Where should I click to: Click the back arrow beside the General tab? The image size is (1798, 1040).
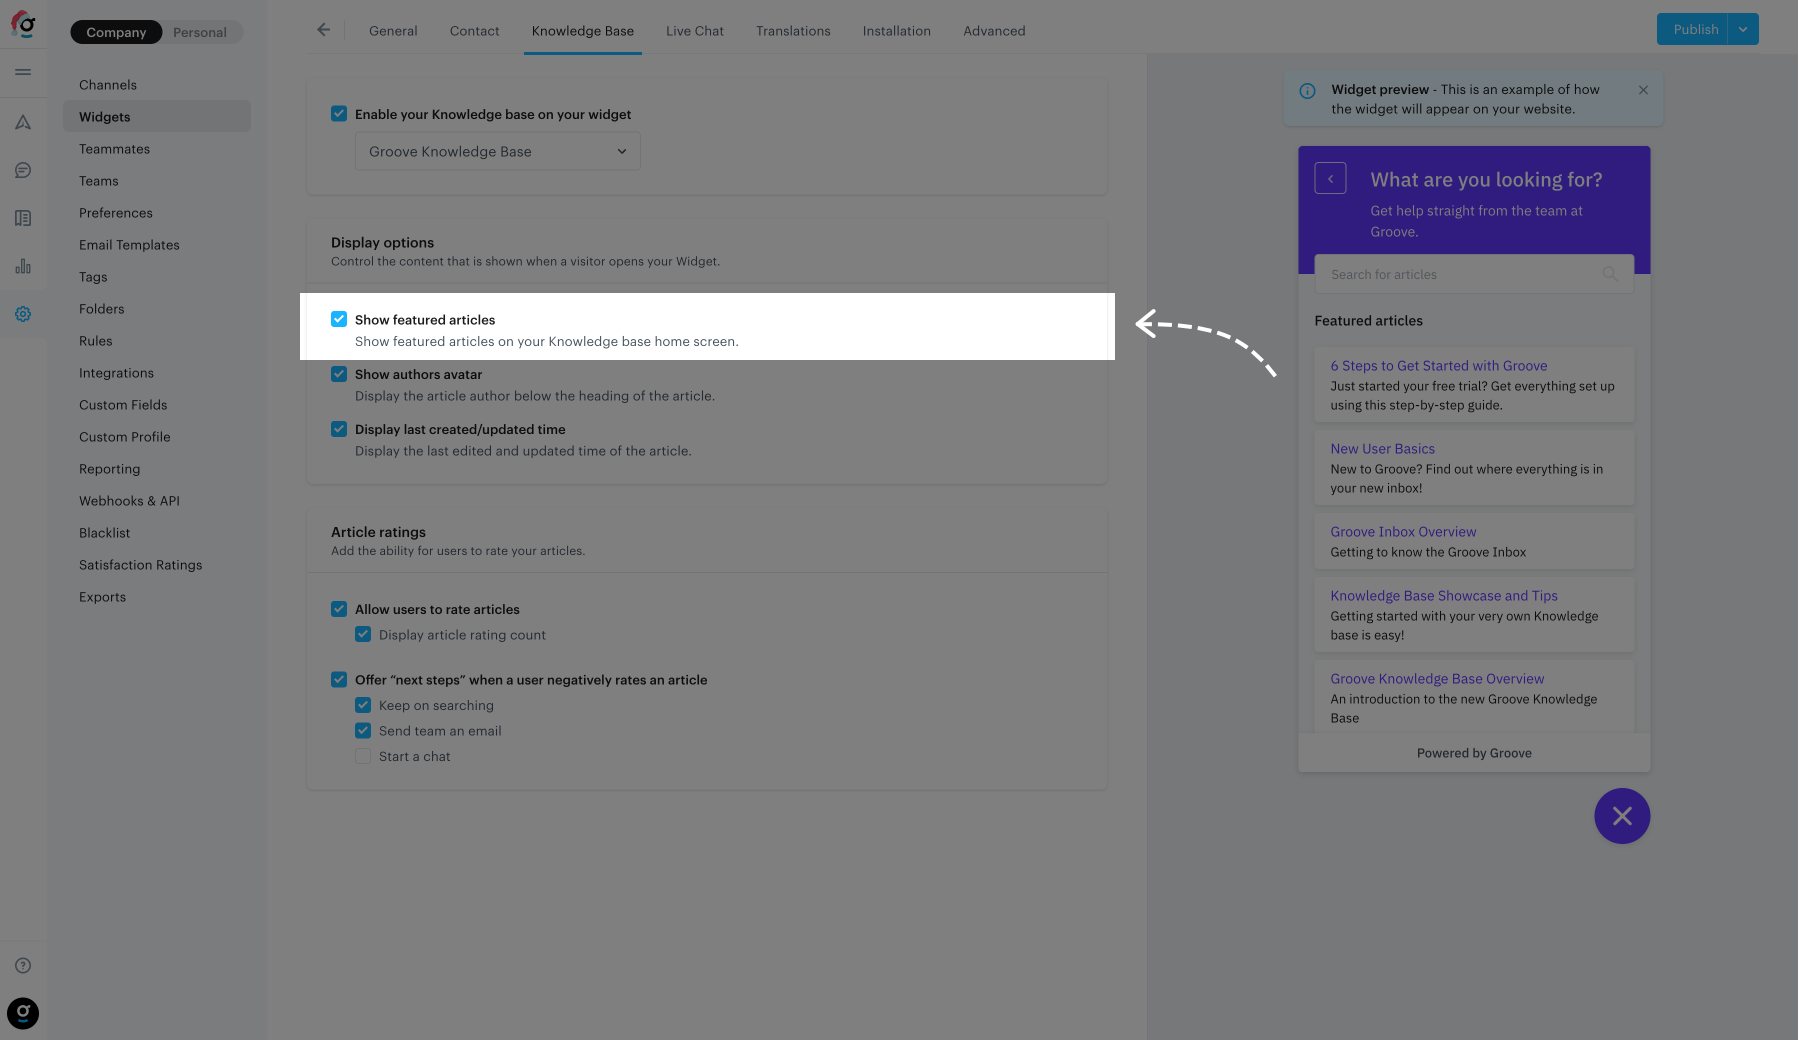point(323,30)
